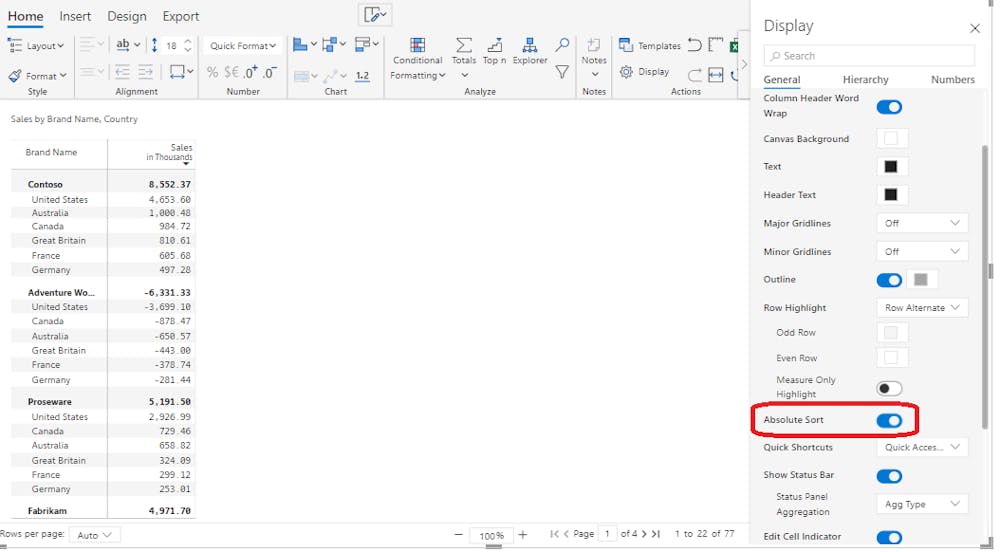Turn off Absolute Sort switch
The height and width of the screenshot is (552, 1000).
(889, 420)
